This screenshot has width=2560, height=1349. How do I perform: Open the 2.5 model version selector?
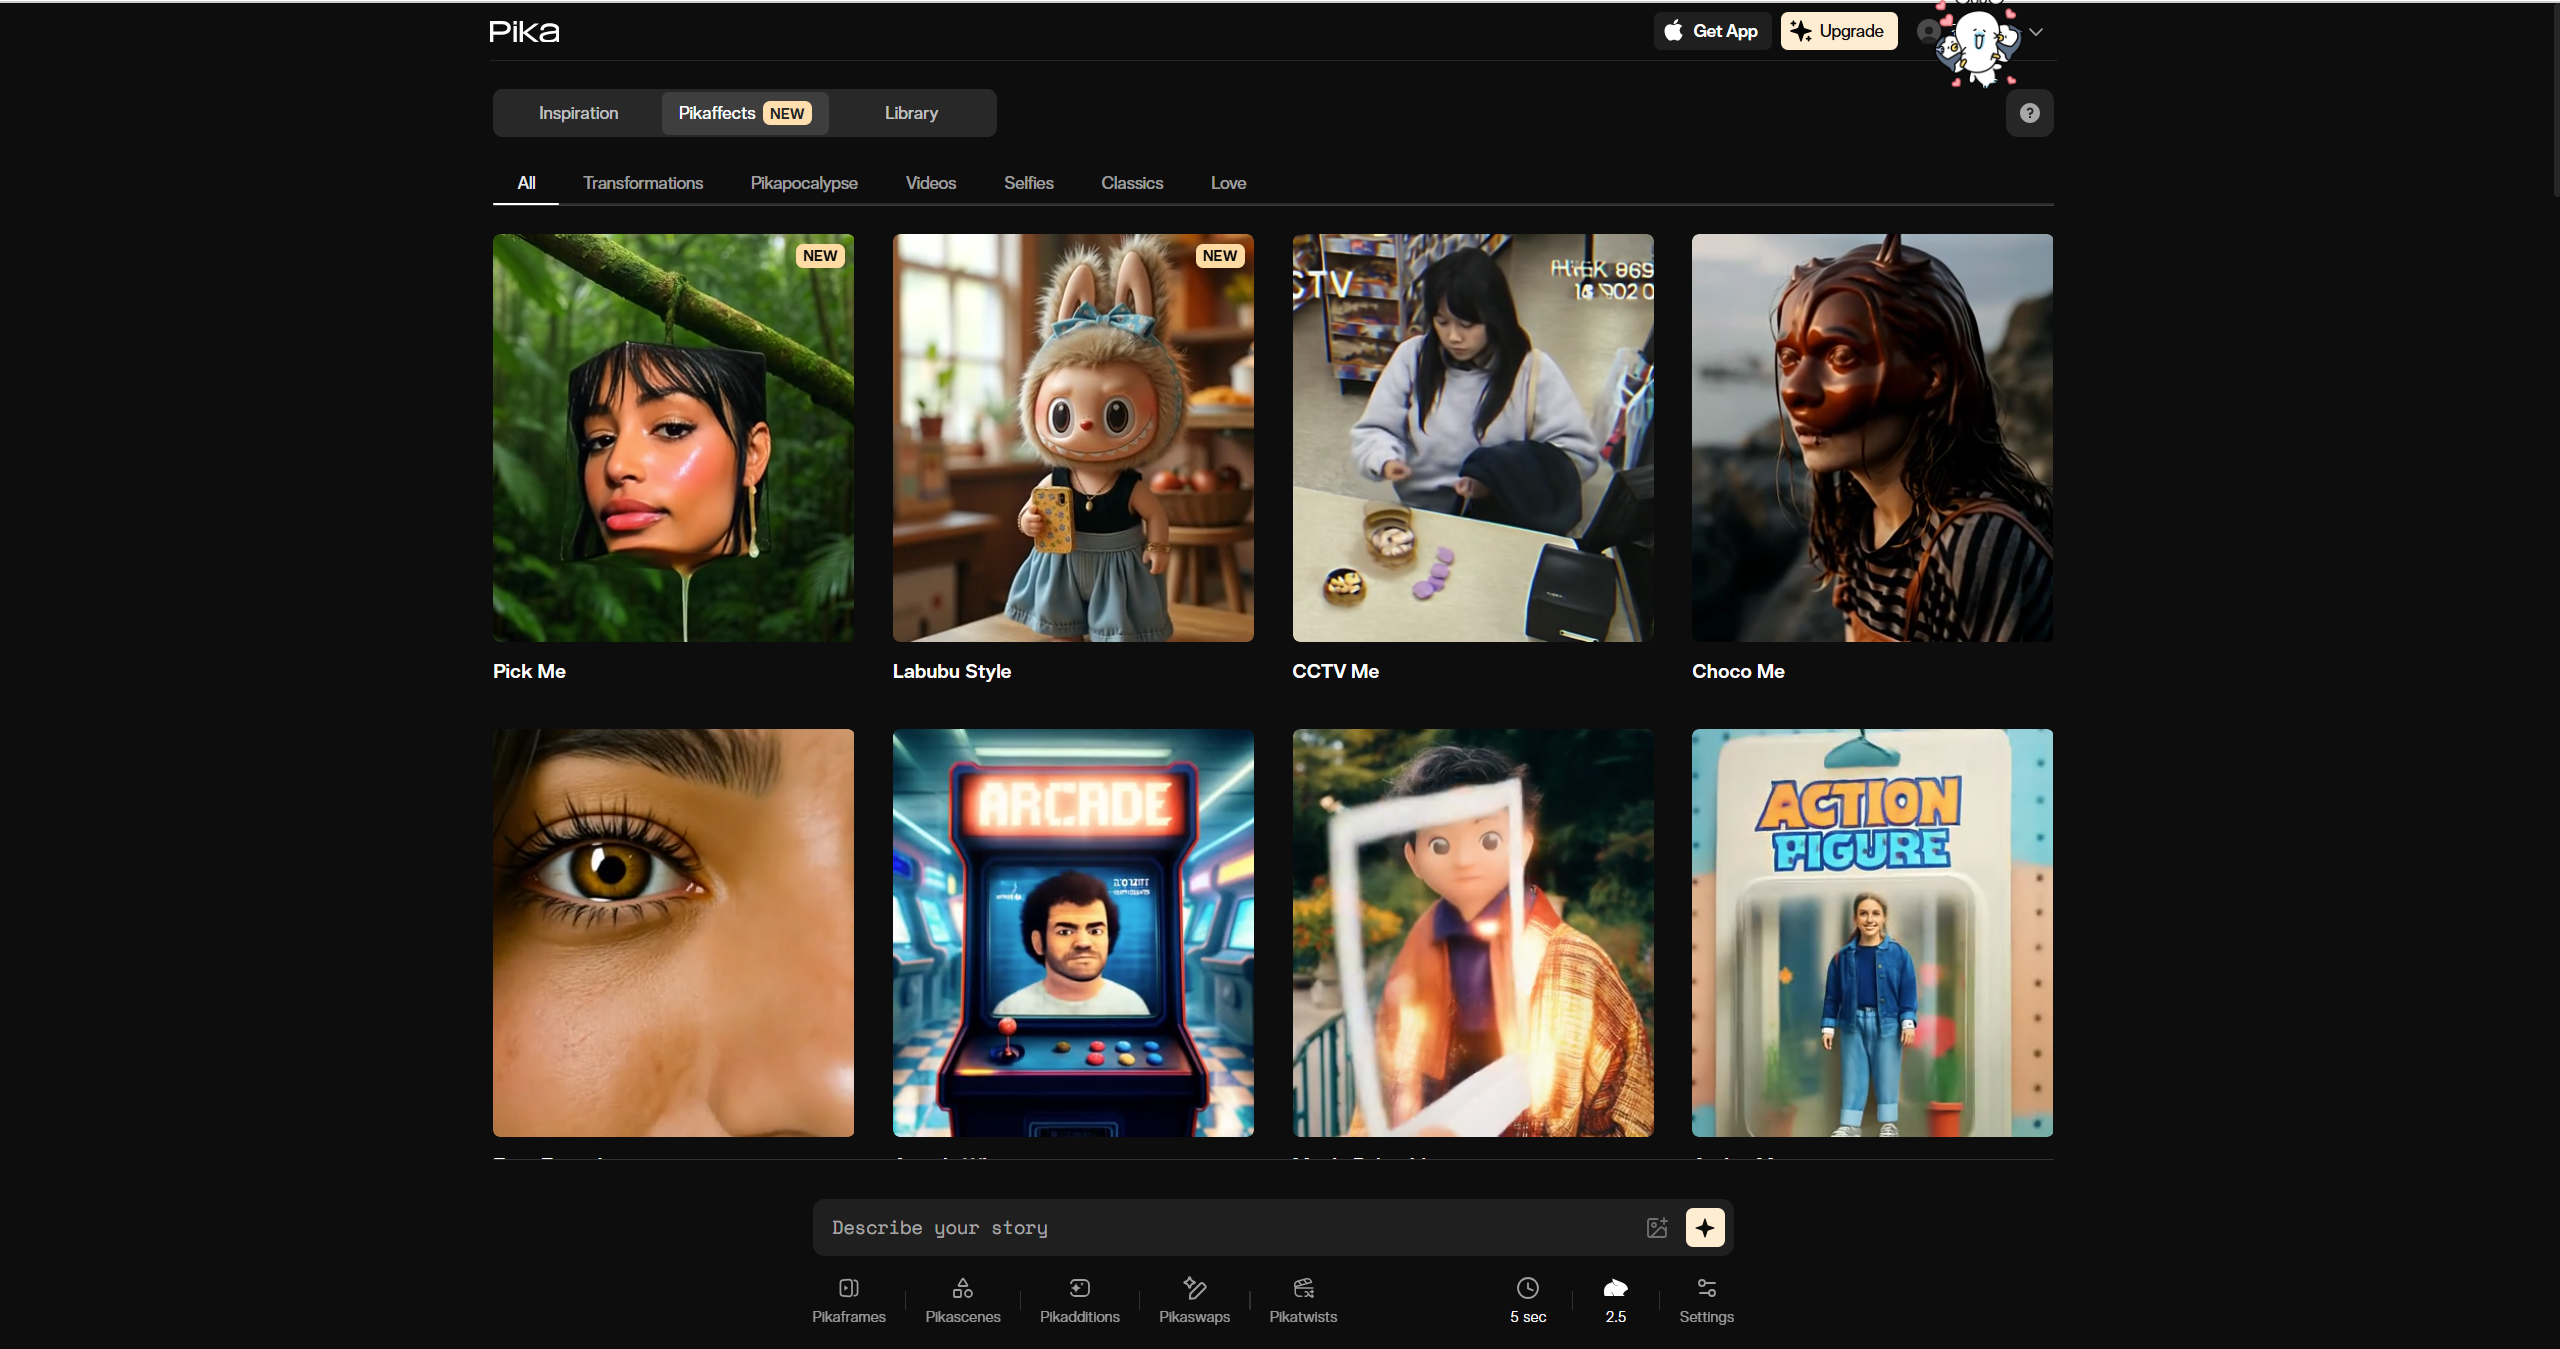1615,1300
